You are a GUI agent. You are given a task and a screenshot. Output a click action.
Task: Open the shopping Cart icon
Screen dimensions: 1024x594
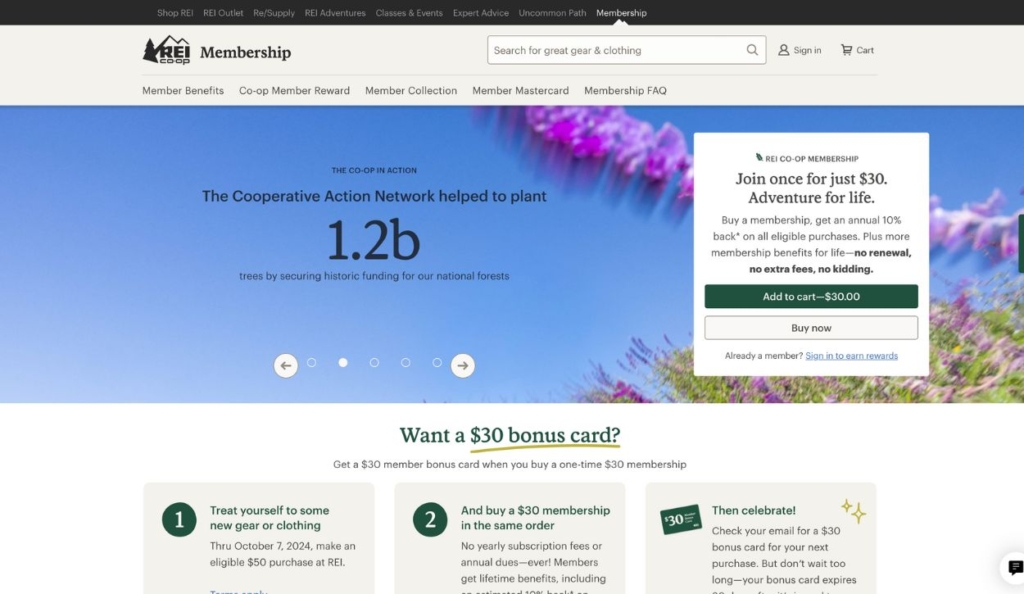(x=846, y=50)
